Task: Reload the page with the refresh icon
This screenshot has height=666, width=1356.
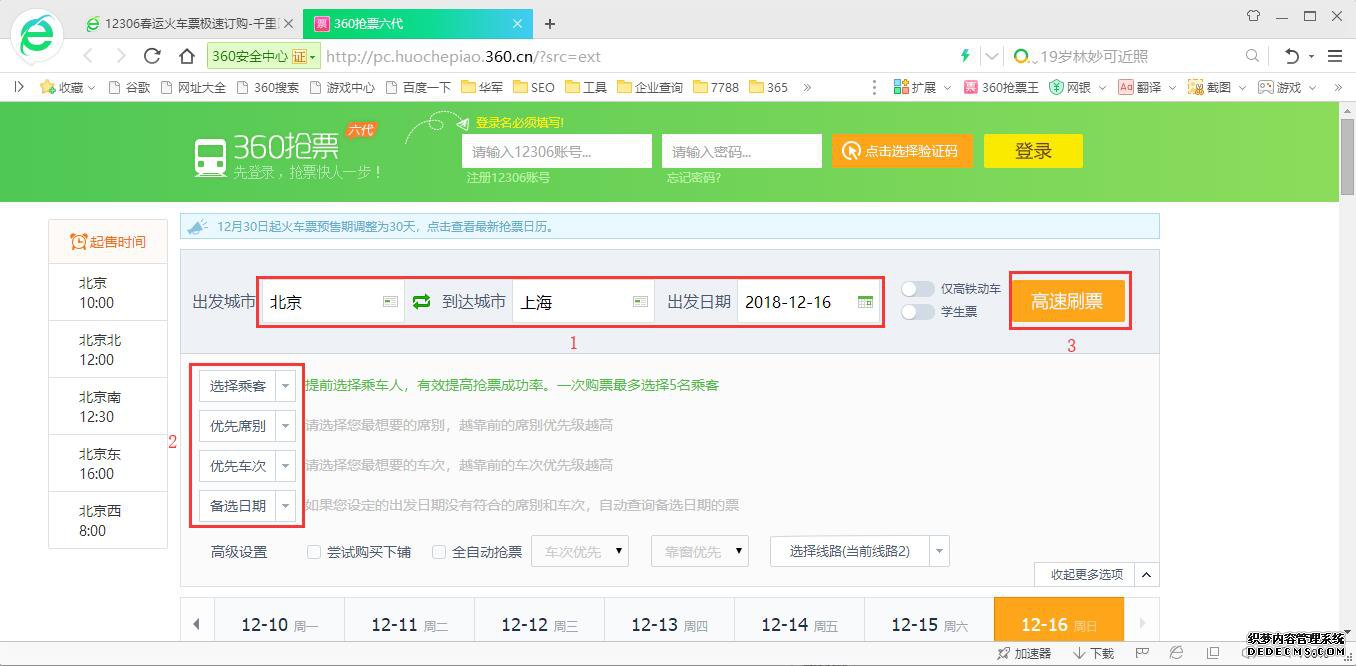Action: click(153, 56)
